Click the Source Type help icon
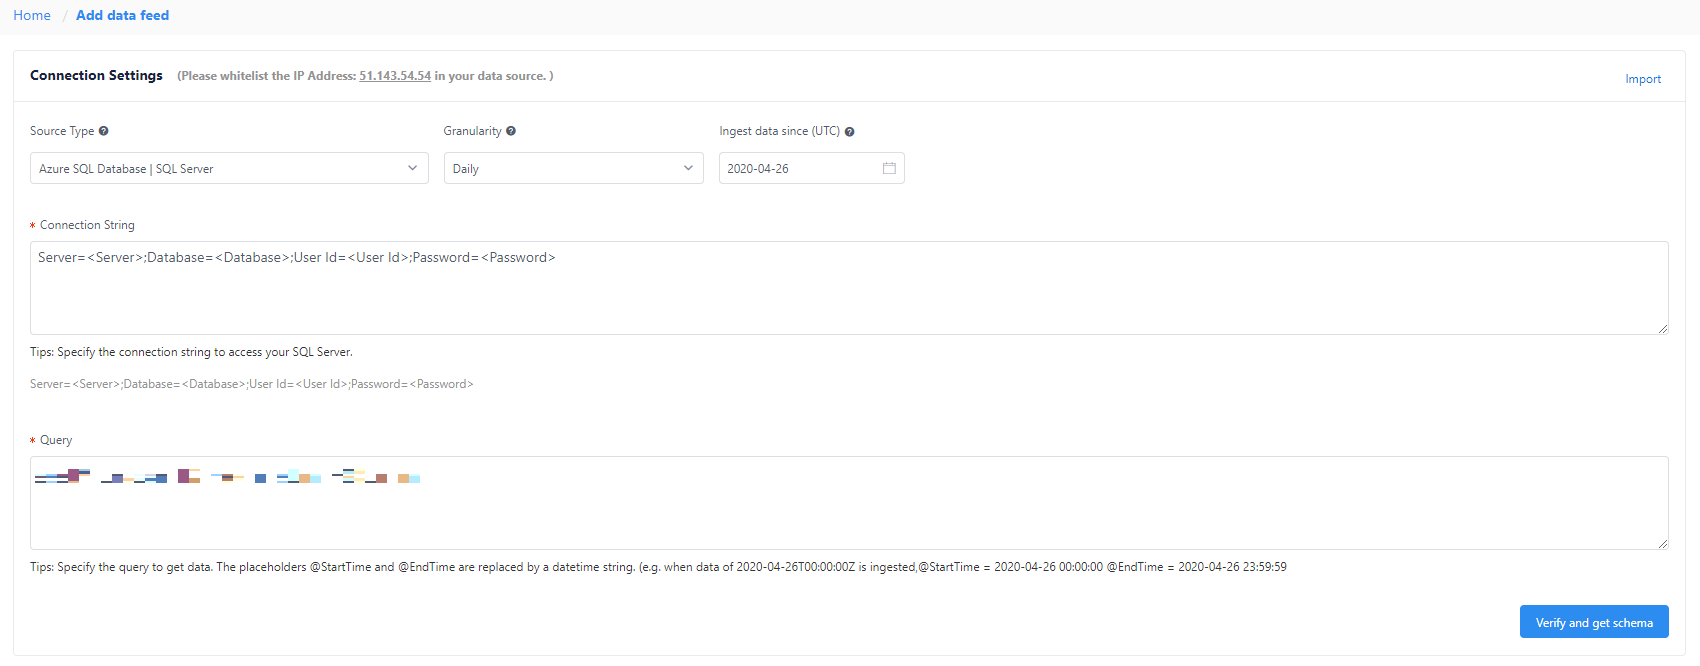1700x666 pixels. pos(104,131)
